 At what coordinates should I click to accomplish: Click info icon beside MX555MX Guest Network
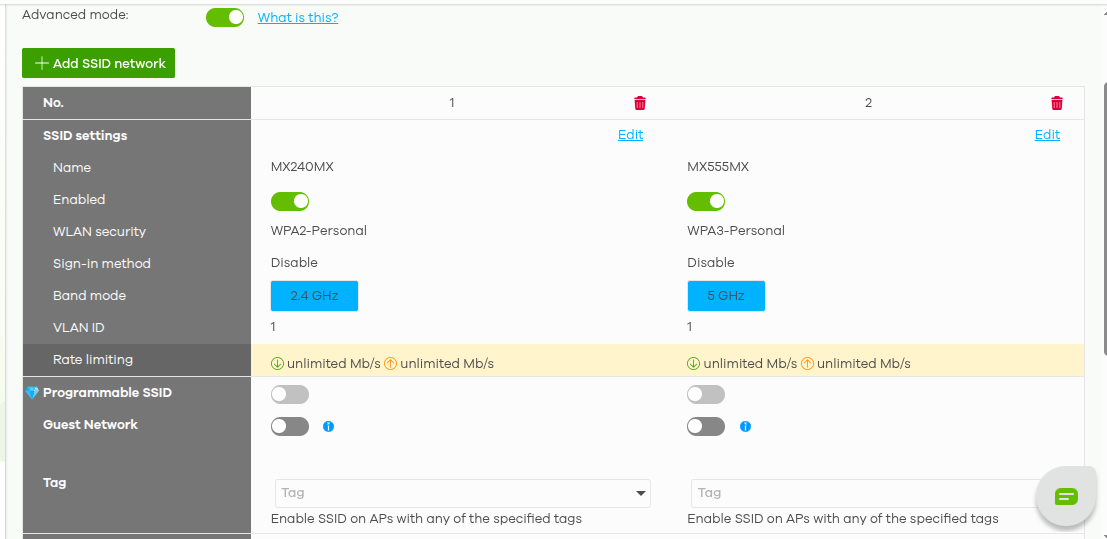pyautogui.click(x=745, y=427)
